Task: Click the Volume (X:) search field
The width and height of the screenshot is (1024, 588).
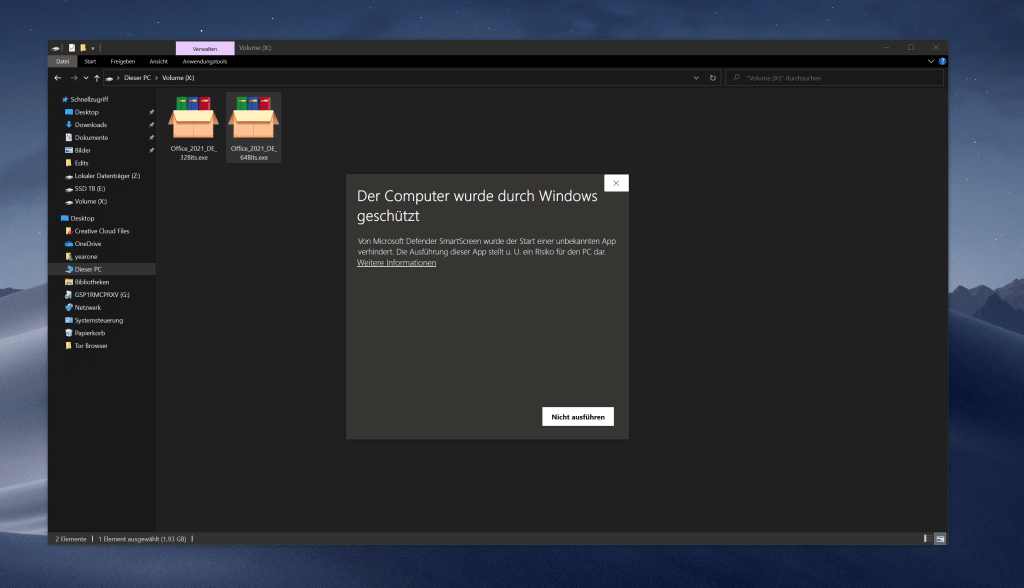Action: 835,78
